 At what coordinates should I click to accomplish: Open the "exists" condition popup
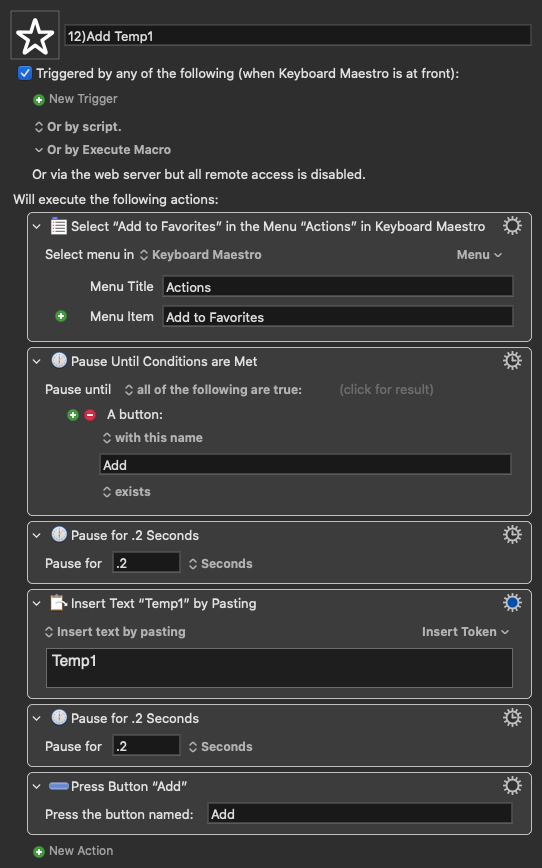coord(127,492)
